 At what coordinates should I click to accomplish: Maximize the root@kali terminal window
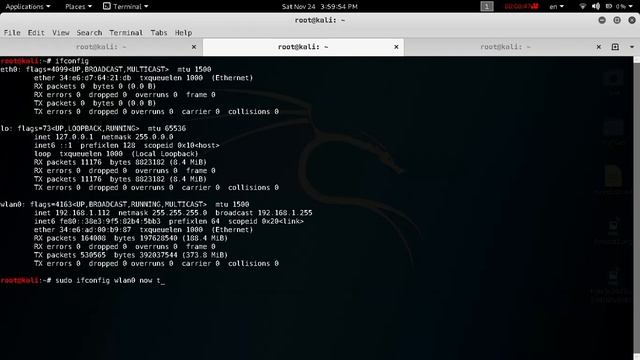617,20
